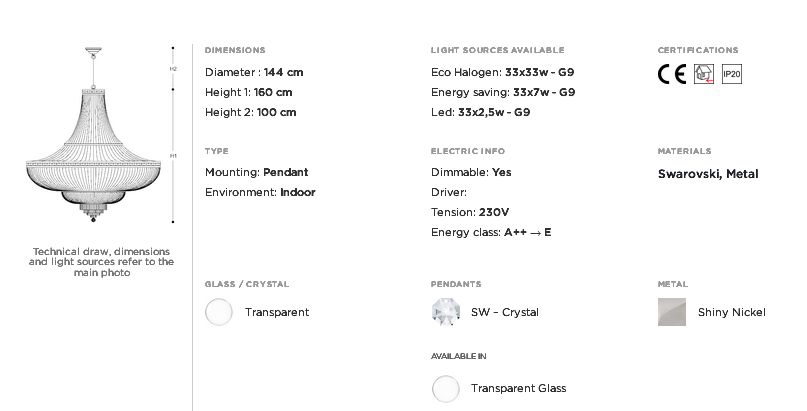
Task: Click the Eco Halogen 33x33w - G9 line
Action: (x=502, y=73)
